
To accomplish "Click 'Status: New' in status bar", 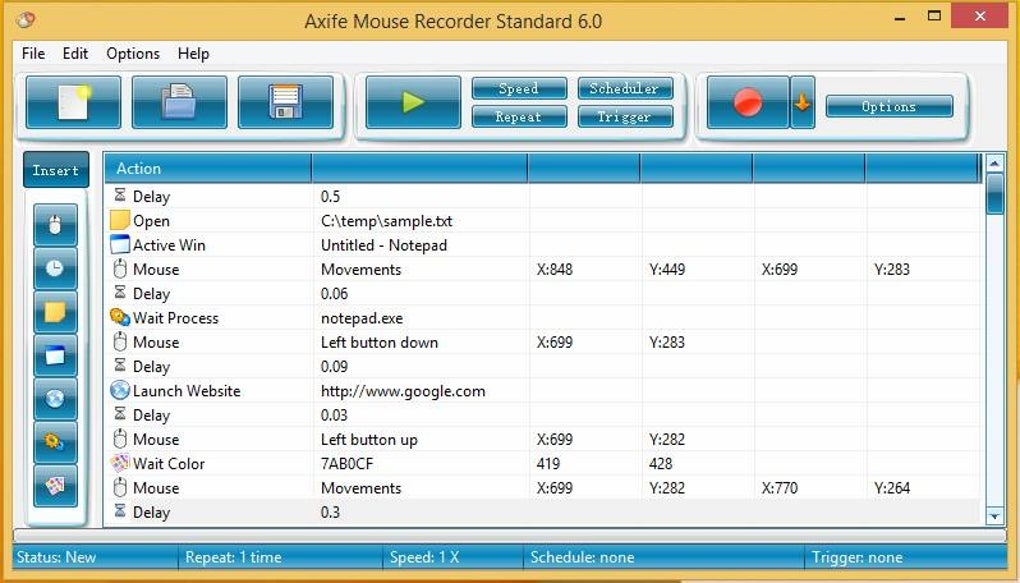I will click(x=56, y=558).
